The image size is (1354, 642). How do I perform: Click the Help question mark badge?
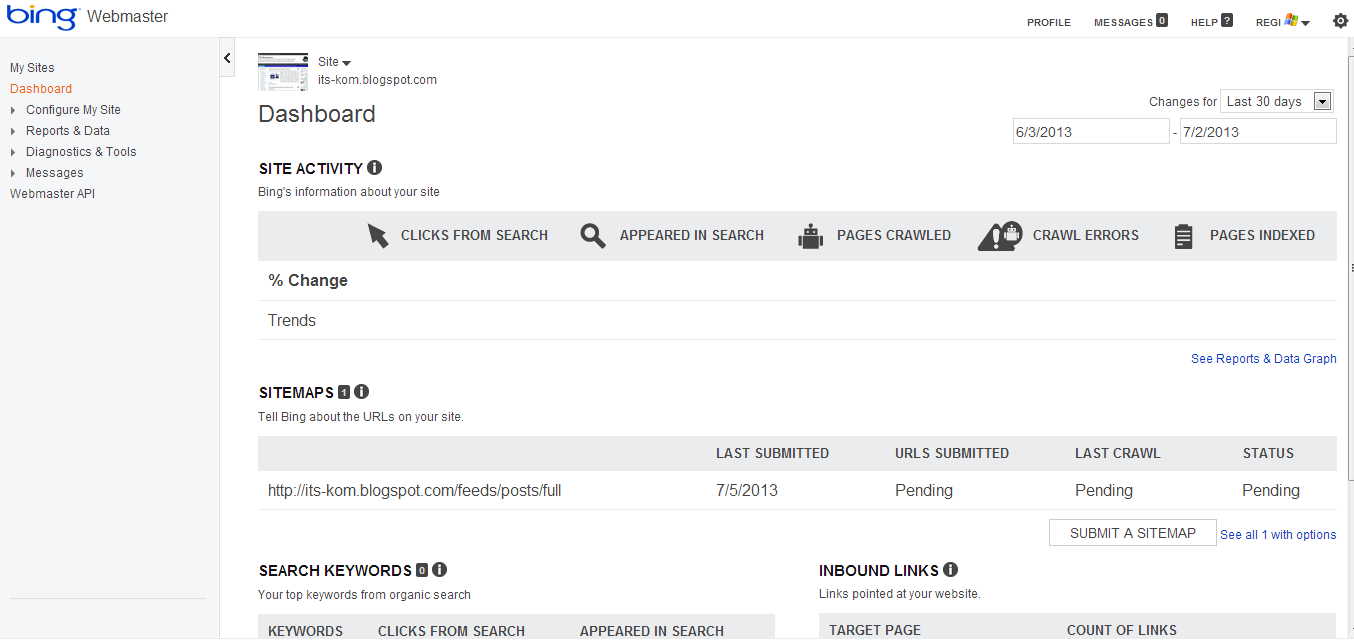pyautogui.click(x=1227, y=20)
